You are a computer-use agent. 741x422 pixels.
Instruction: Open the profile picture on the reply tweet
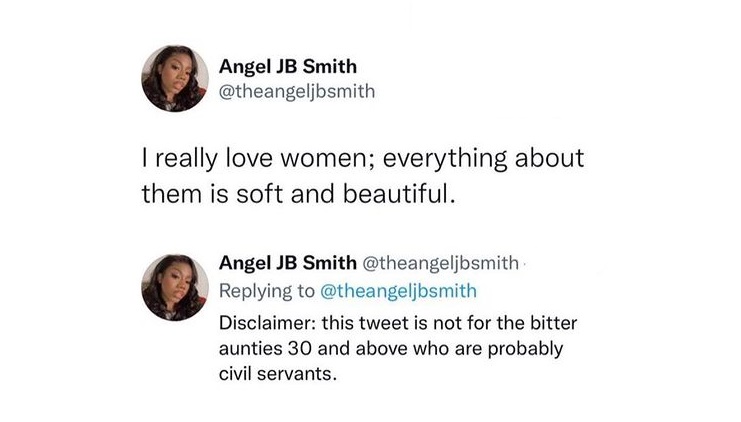(x=175, y=286)
